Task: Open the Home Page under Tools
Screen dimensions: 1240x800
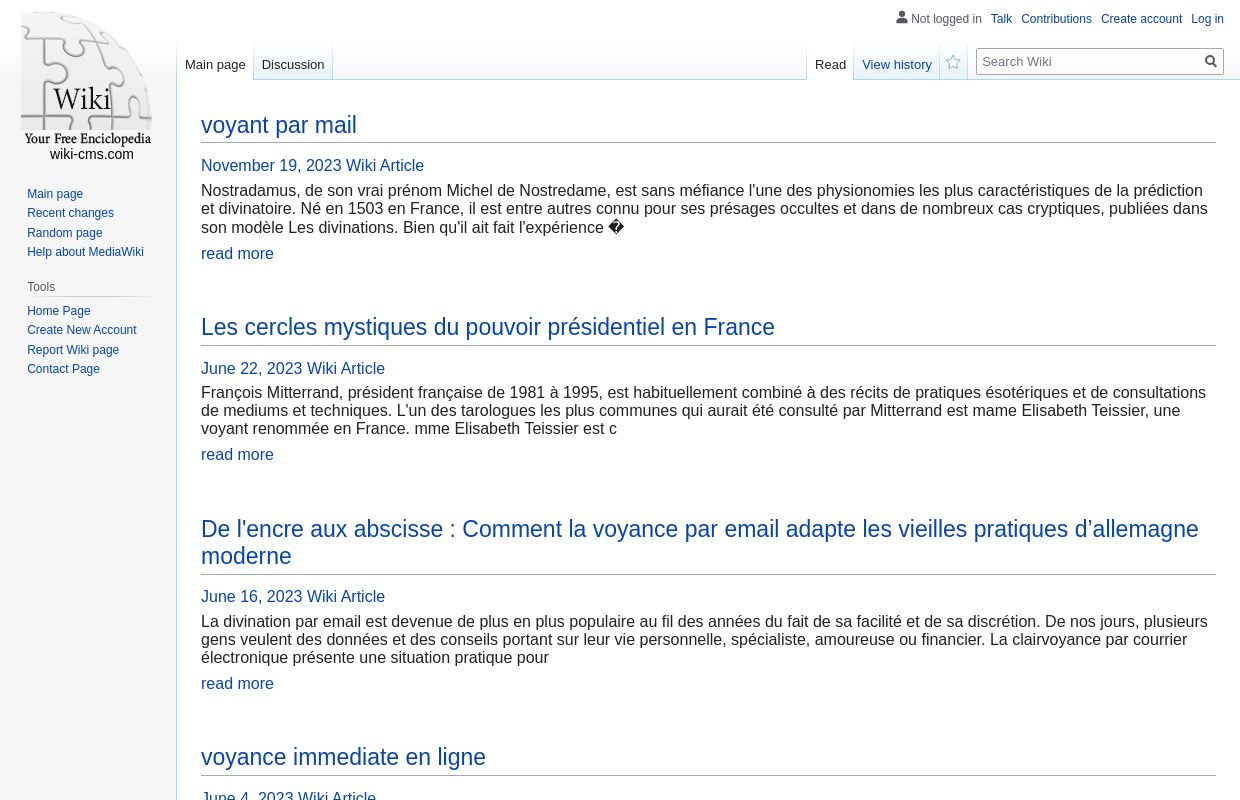Action: [x=58, y=310]
